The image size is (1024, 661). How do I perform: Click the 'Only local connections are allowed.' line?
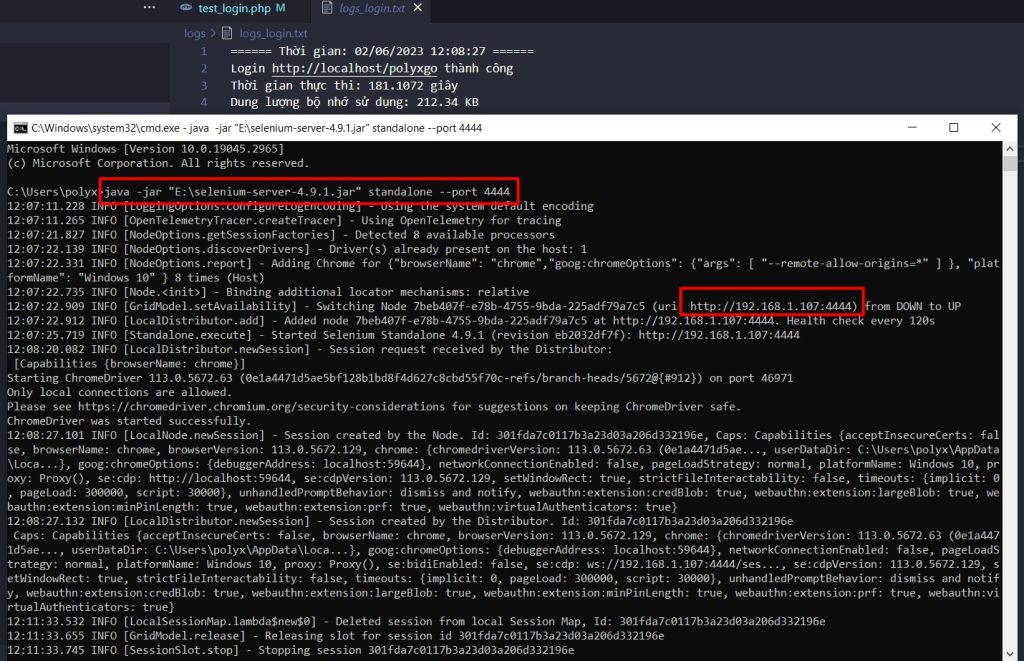tap(120, 392)
